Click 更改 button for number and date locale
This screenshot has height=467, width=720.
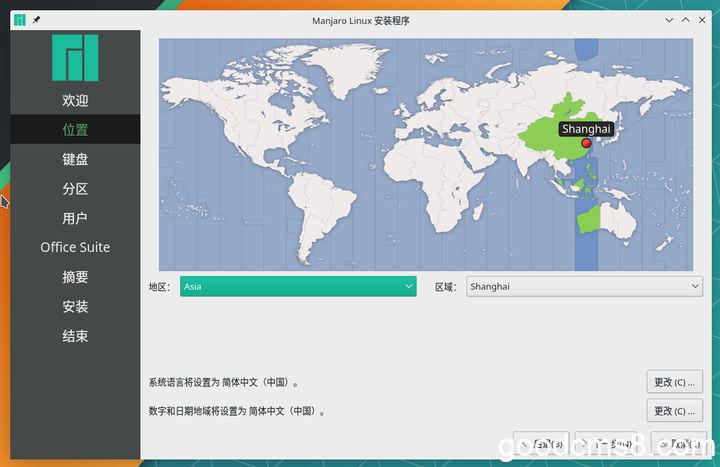(675, 411)
